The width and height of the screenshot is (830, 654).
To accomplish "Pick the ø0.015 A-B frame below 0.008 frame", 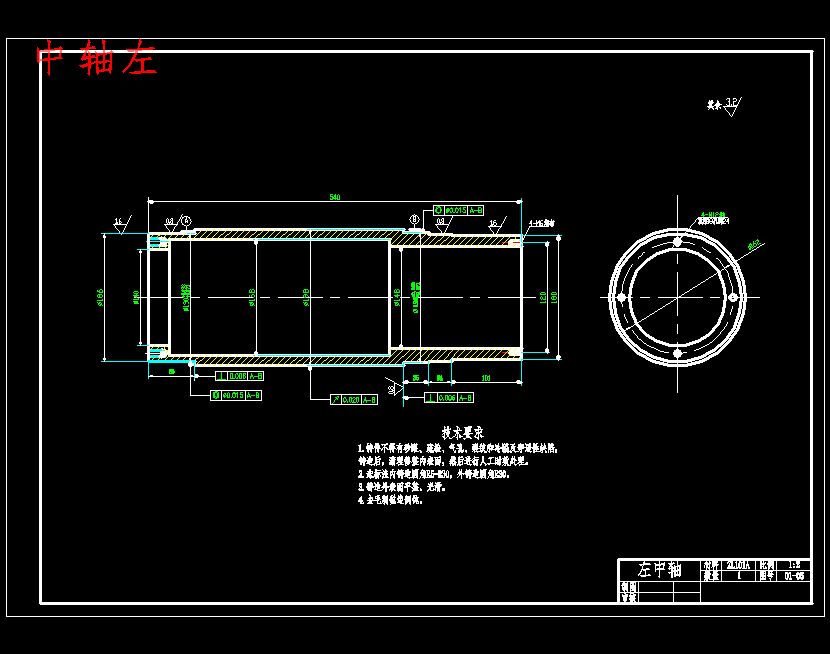I will coord(236,395).
